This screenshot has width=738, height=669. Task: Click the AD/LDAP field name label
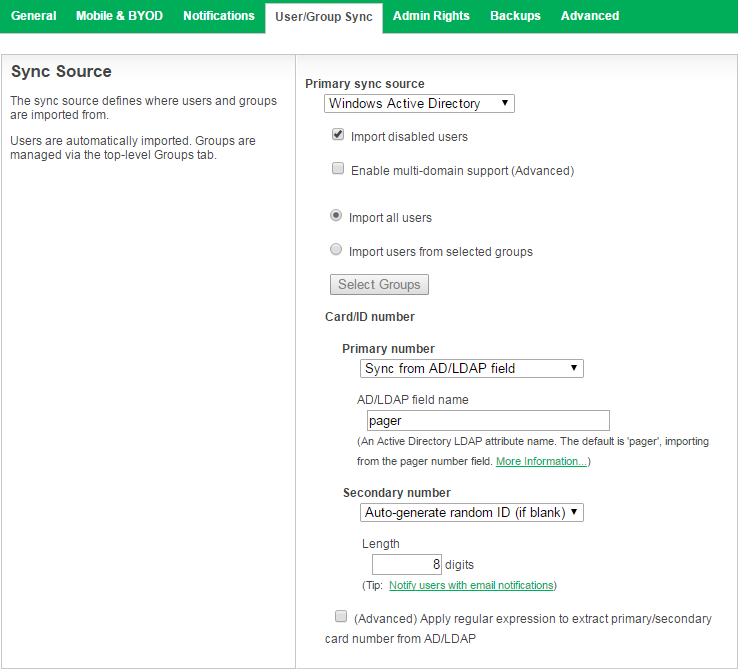tap(412, 400)
